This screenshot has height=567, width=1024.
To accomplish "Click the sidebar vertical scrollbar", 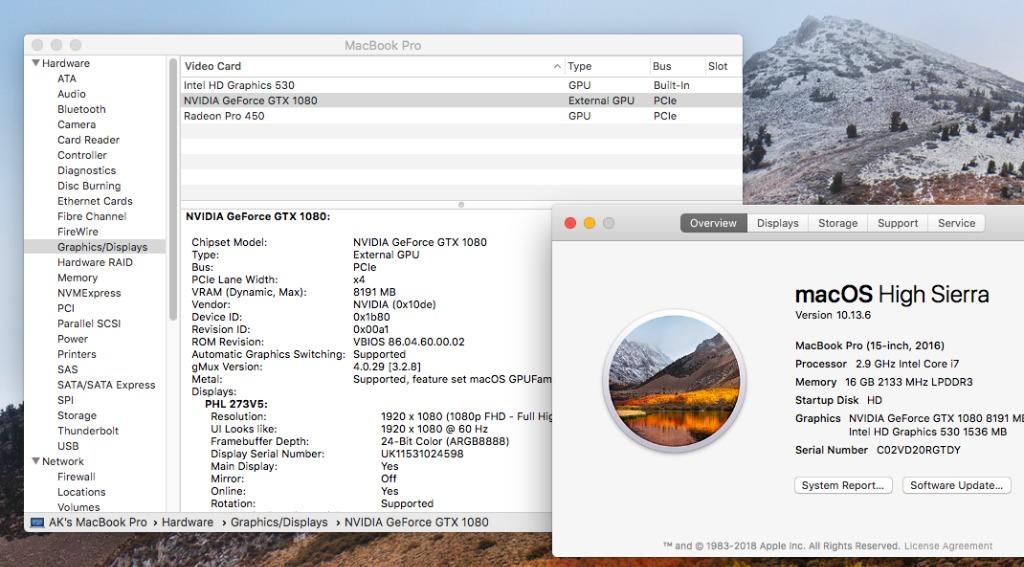I will tap(173, 189).
